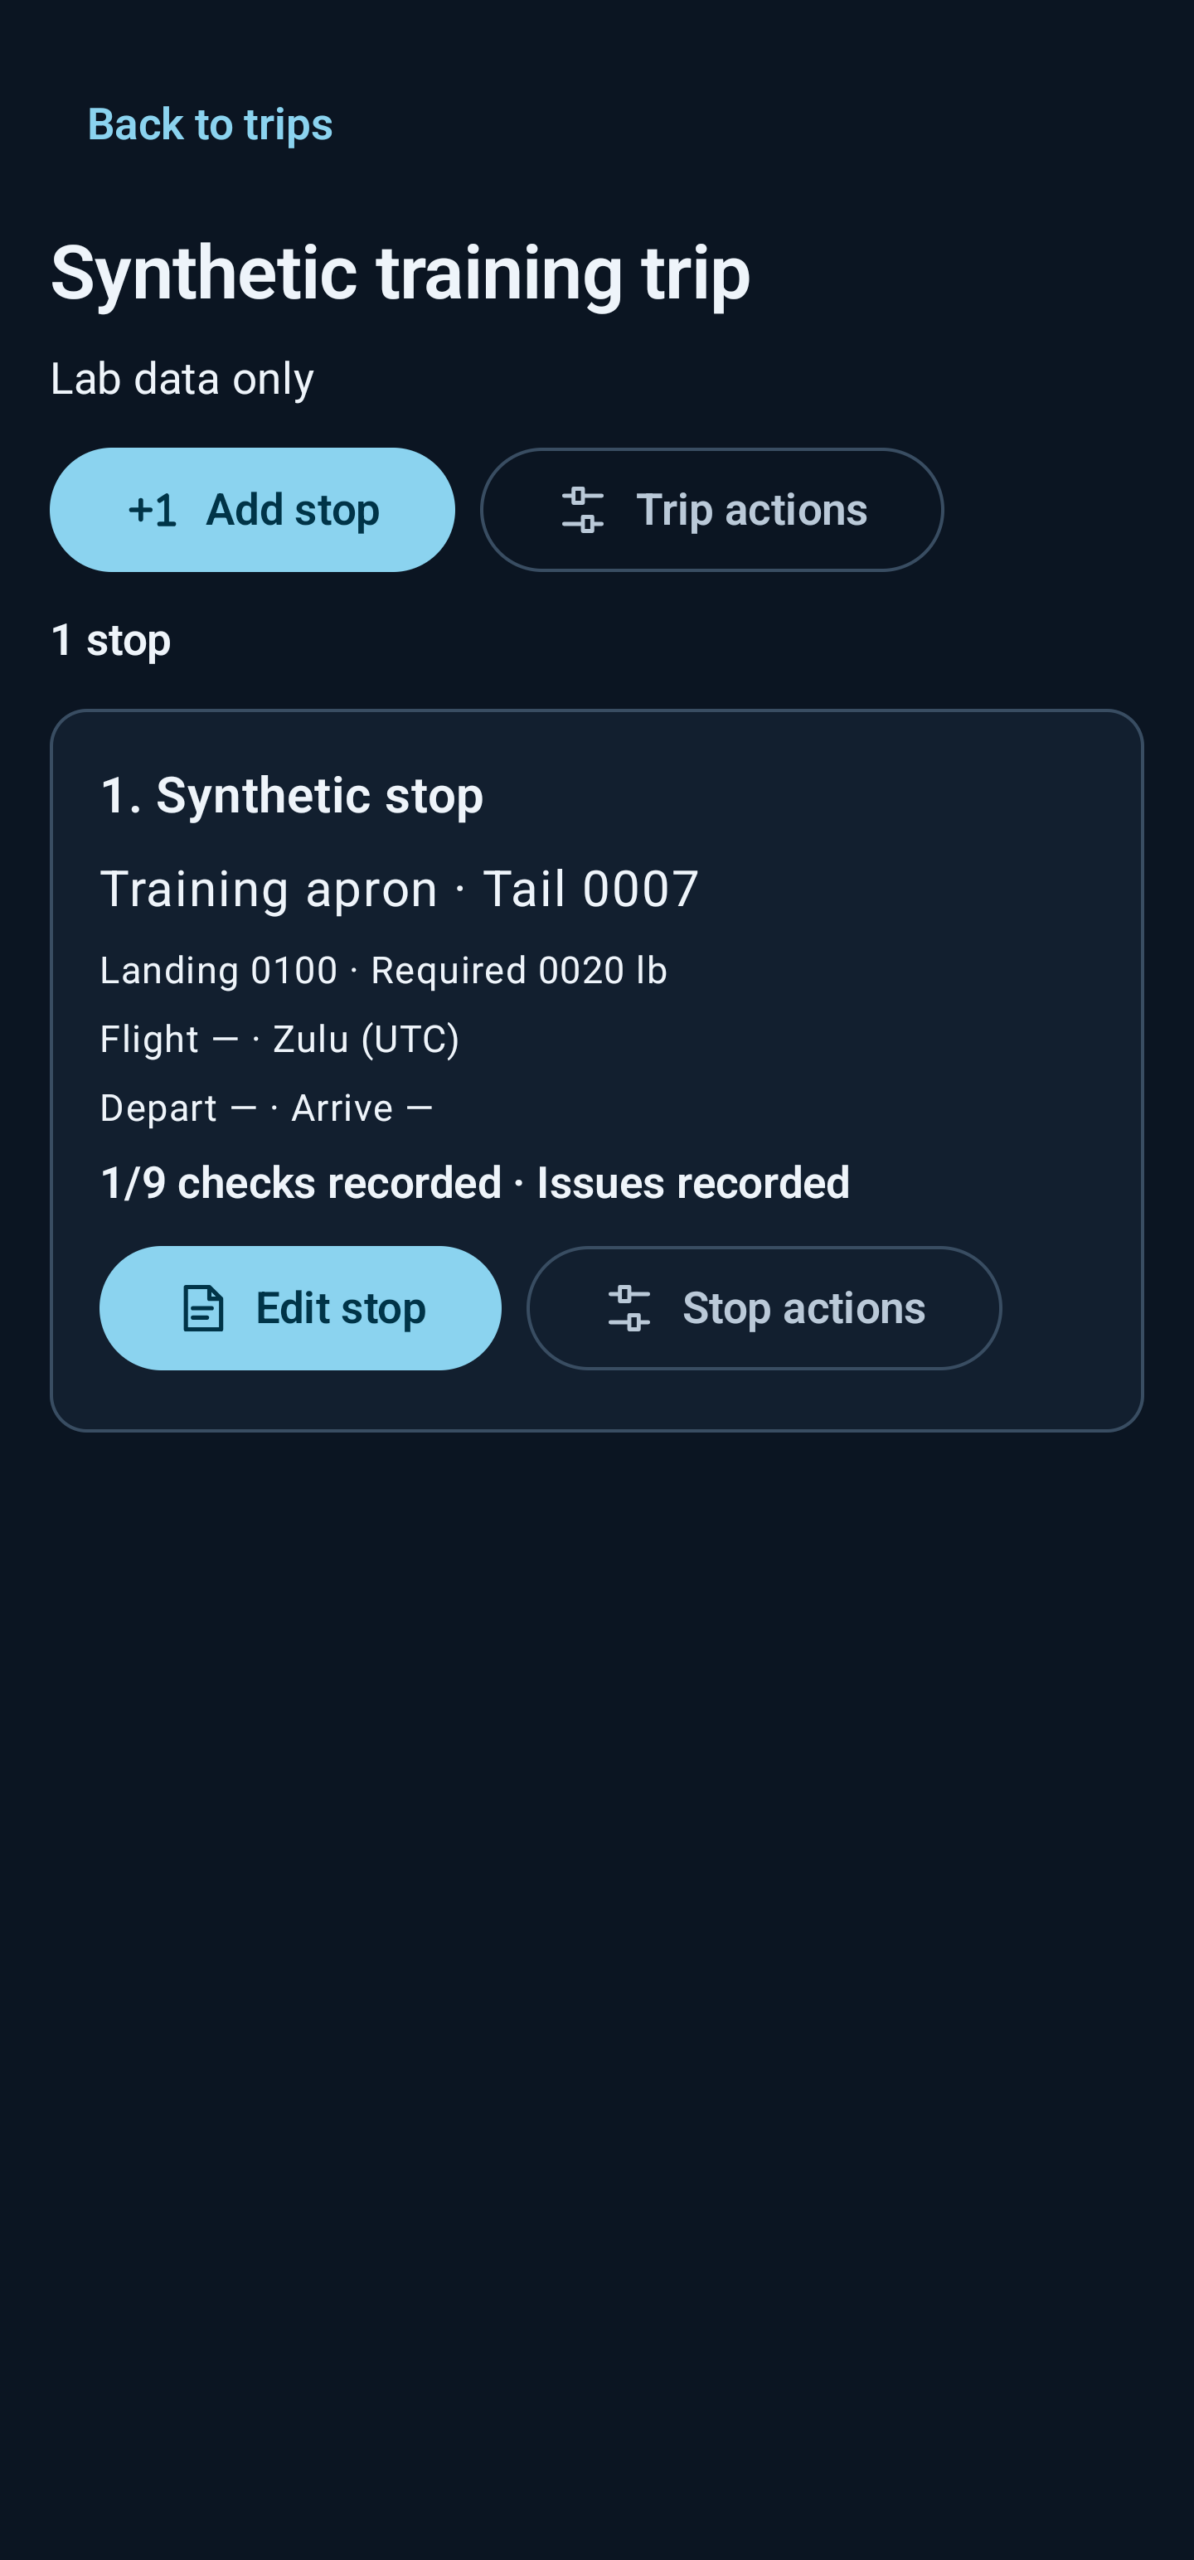The width and height of the screenshot is (1194, 2560).
Task: Click the 'Flight — · Zulu (UTC)' line
Action: pos(279,1040)
